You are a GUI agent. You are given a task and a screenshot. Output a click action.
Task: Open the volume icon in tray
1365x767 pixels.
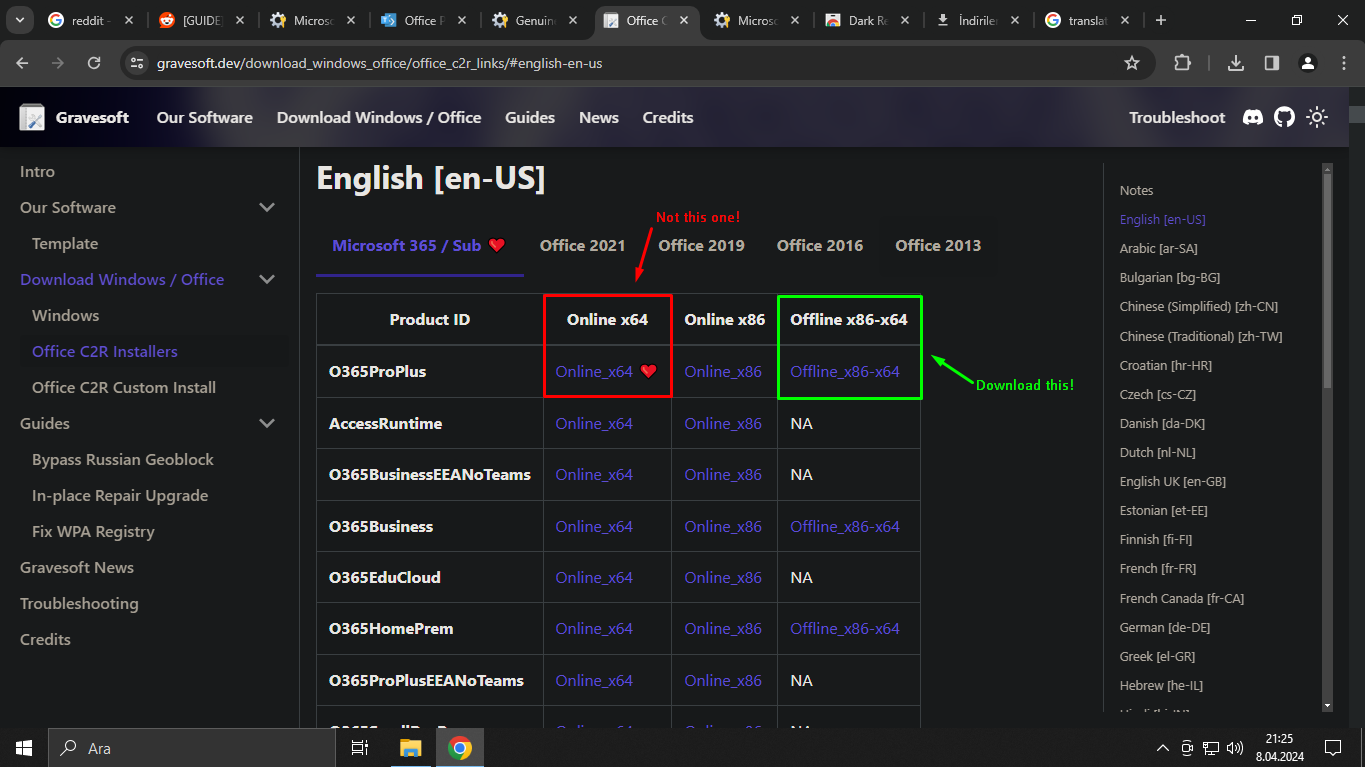click(1235, 747)
